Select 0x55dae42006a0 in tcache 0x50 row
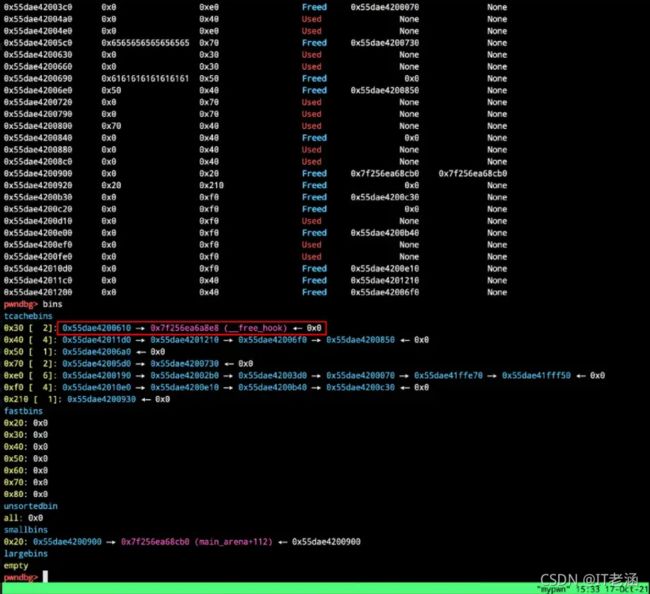Image resolution: width=650 pixels, height=594 pixels. (97, 352)
